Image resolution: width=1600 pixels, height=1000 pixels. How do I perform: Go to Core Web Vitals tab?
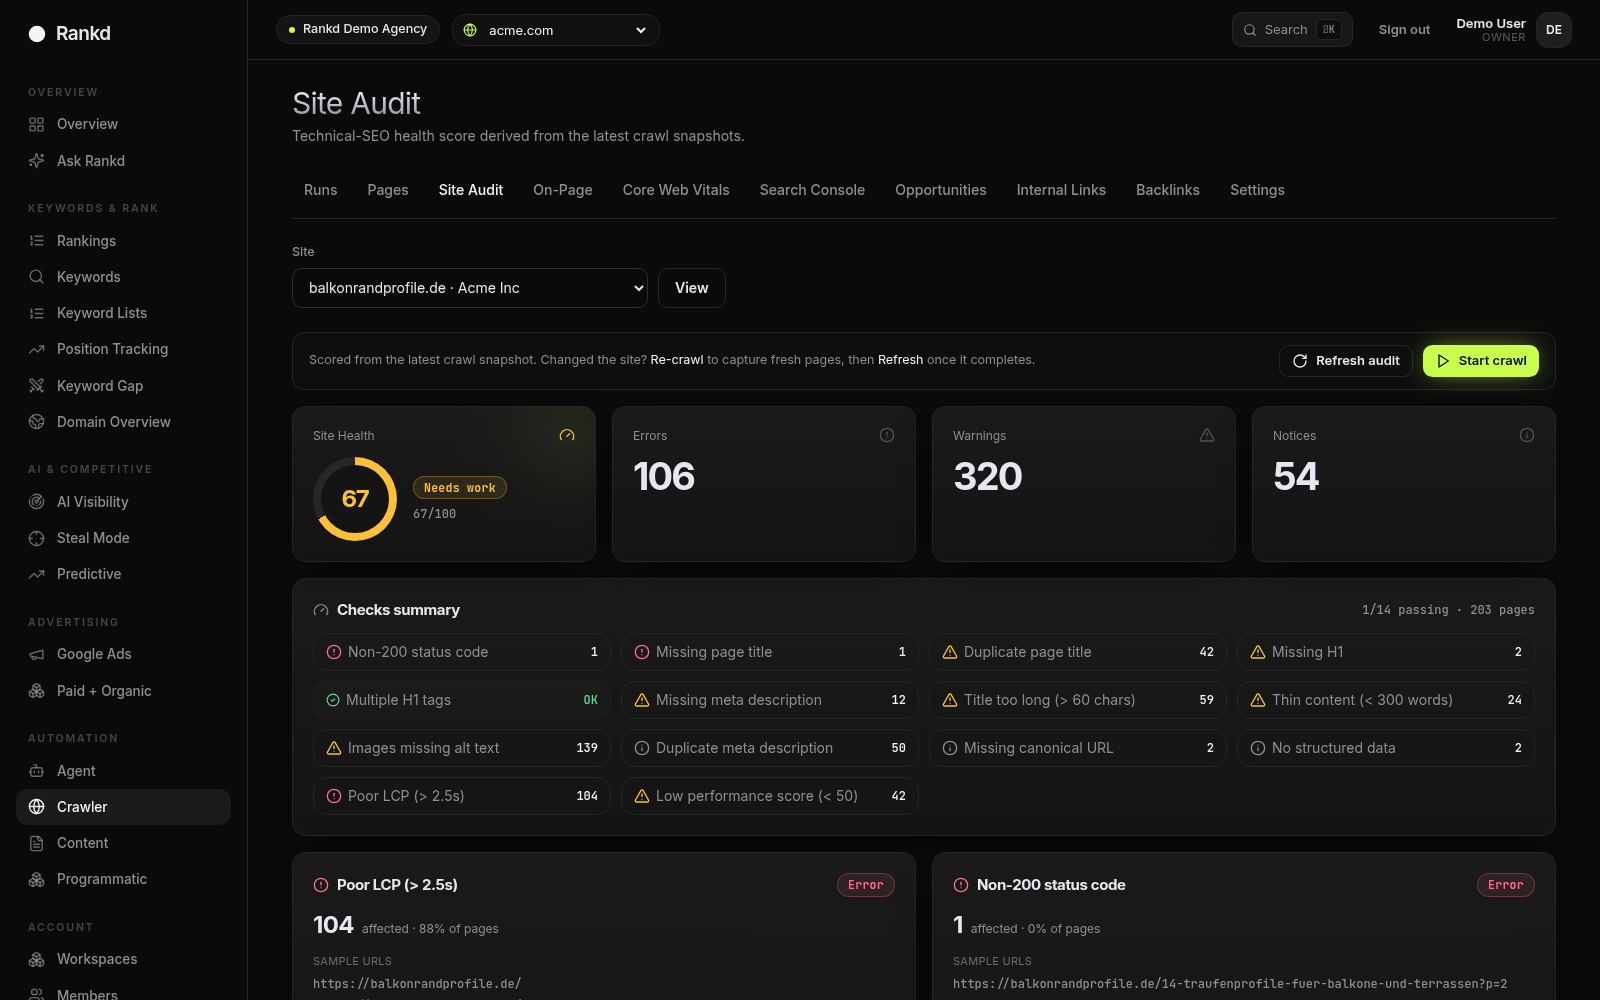point(676,190)
